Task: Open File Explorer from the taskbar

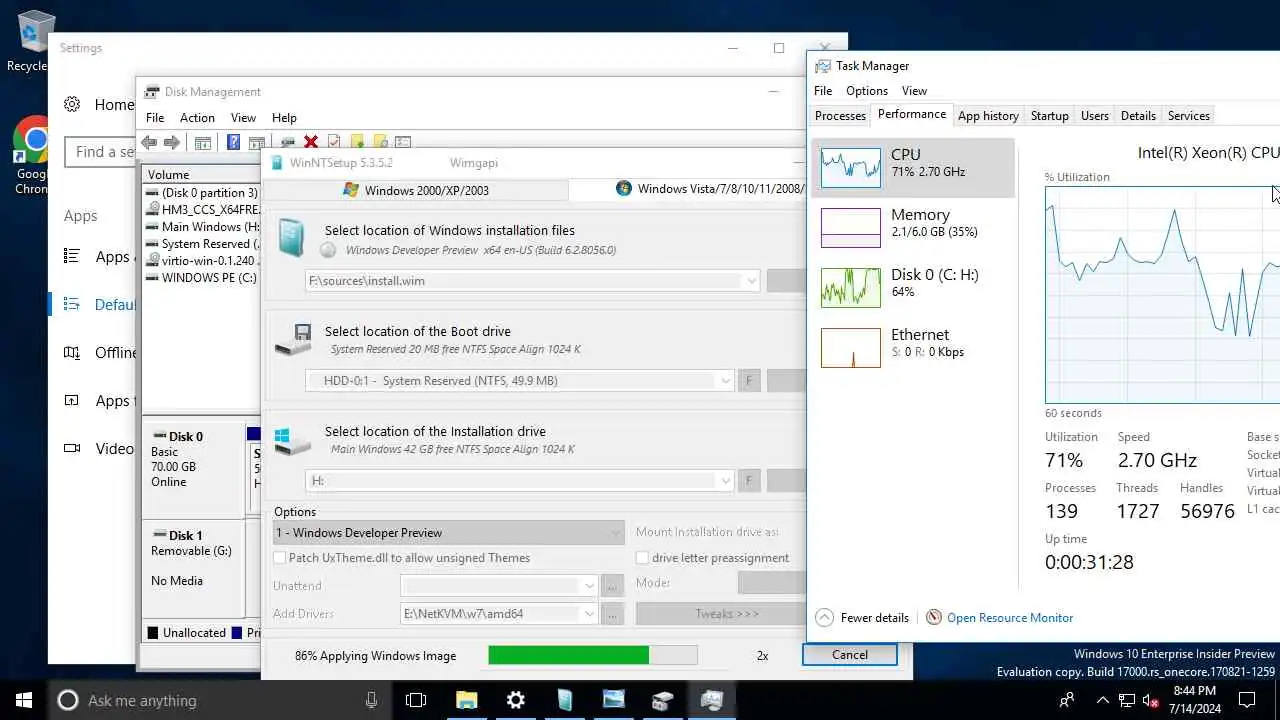Action: pos(467,700)
